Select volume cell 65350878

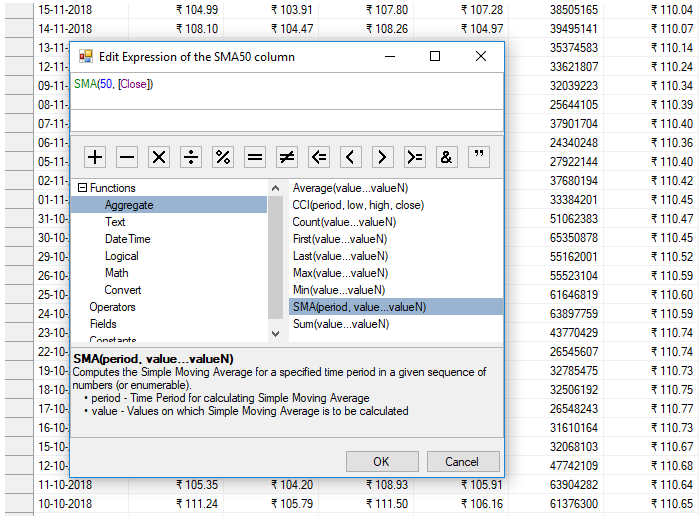tap(556, 238)
